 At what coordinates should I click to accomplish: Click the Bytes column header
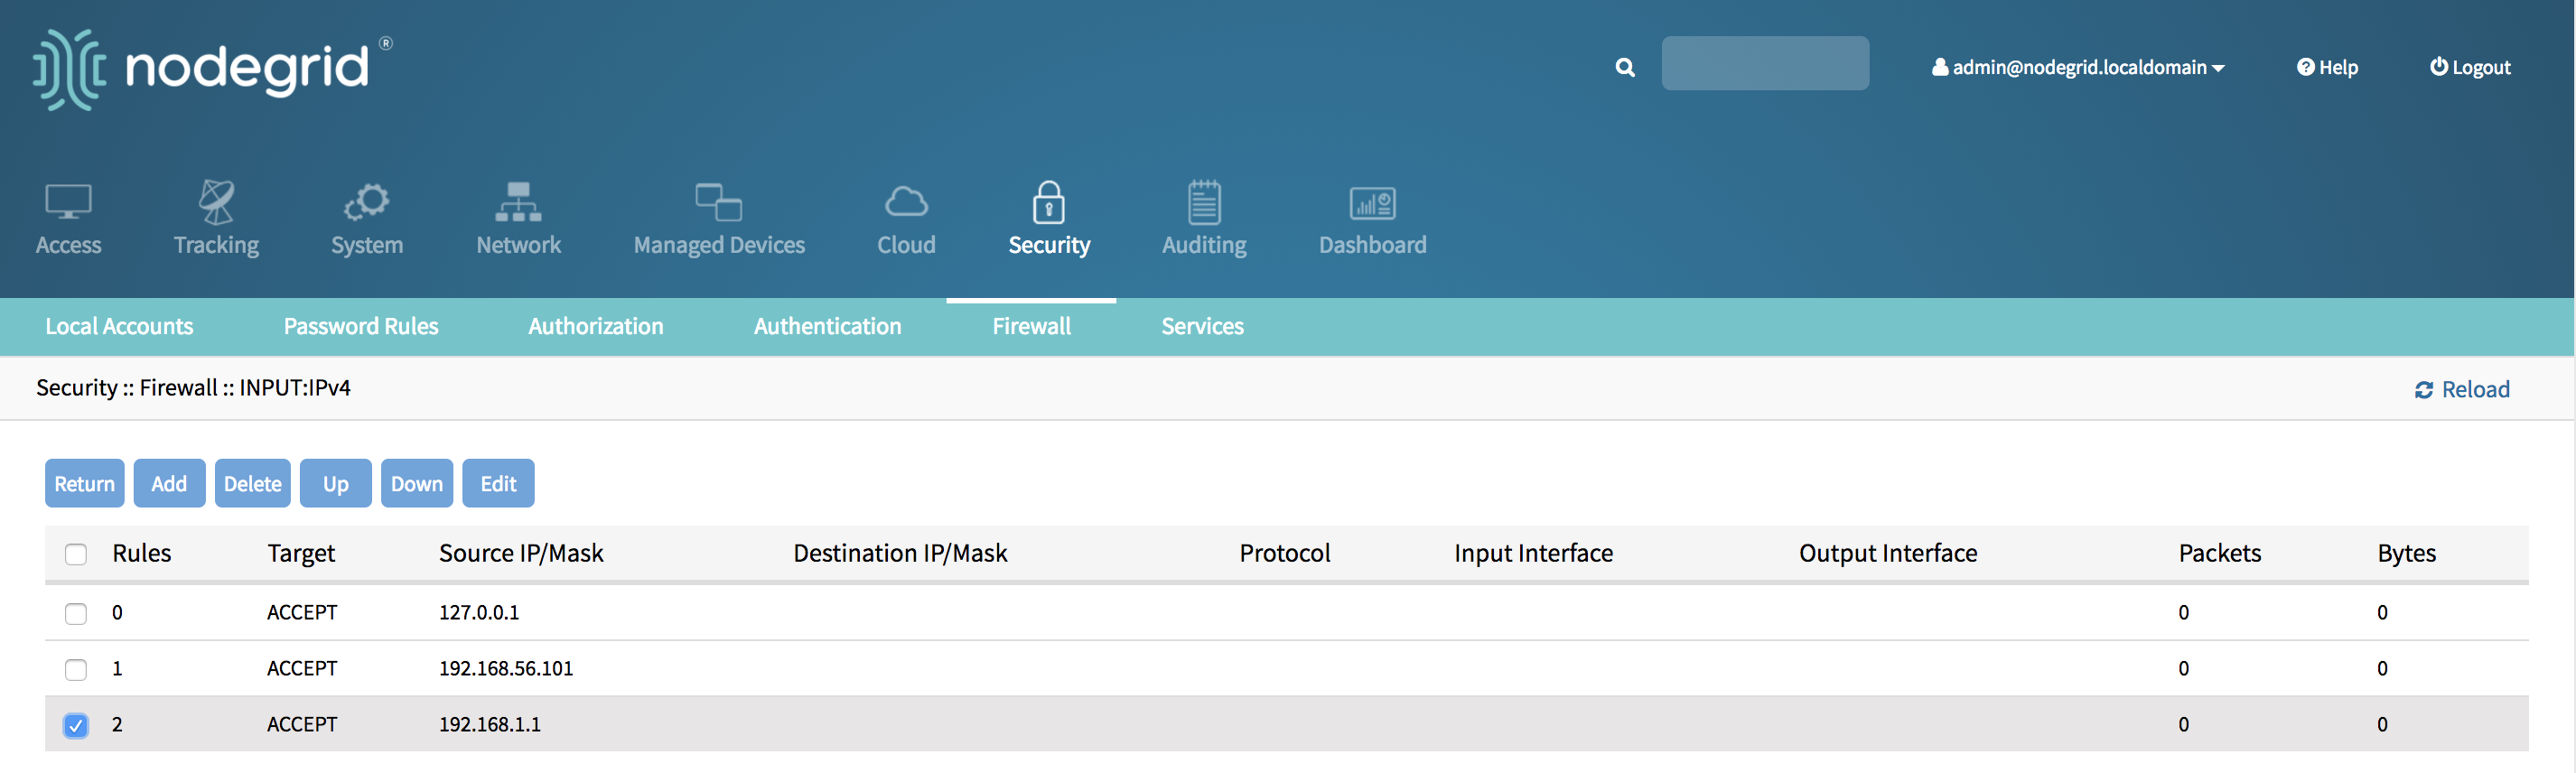click(x=2407, y=553)
